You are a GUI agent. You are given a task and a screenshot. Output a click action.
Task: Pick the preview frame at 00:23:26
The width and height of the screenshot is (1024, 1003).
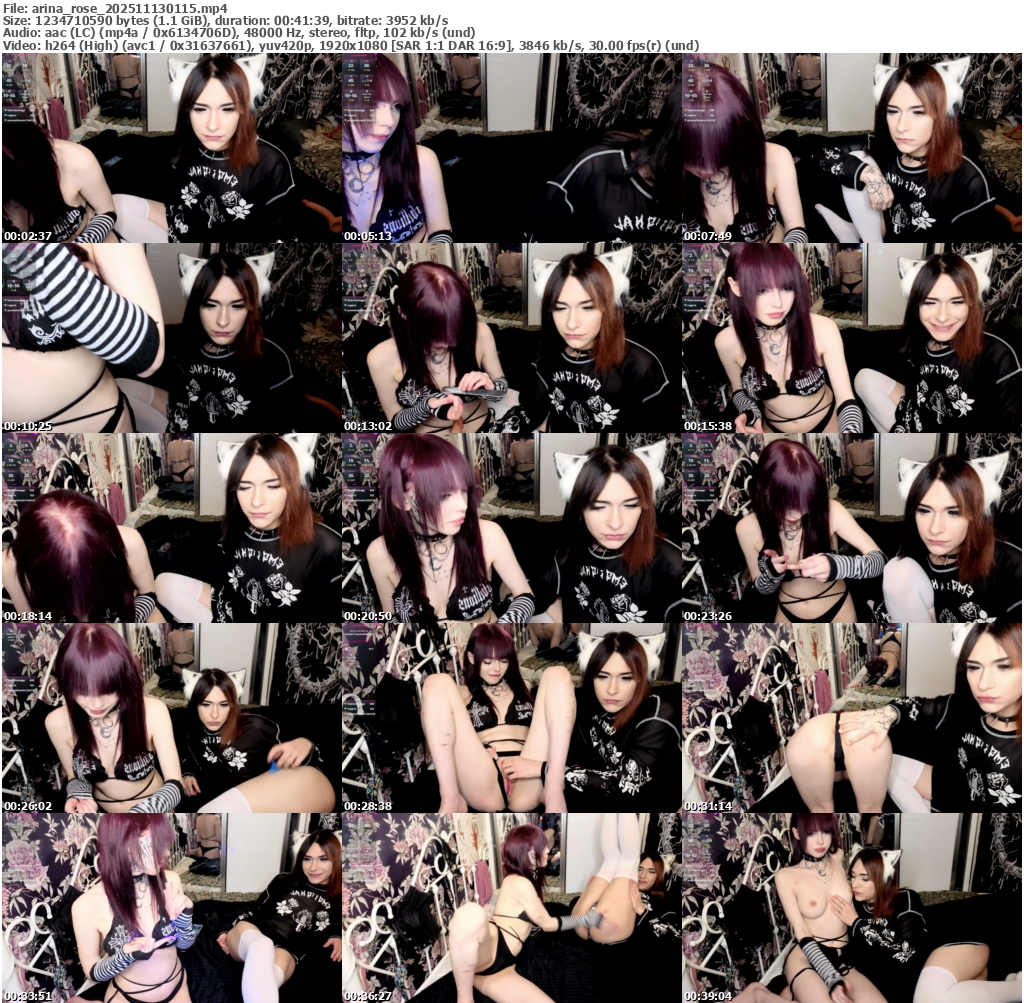coord(852,528)
